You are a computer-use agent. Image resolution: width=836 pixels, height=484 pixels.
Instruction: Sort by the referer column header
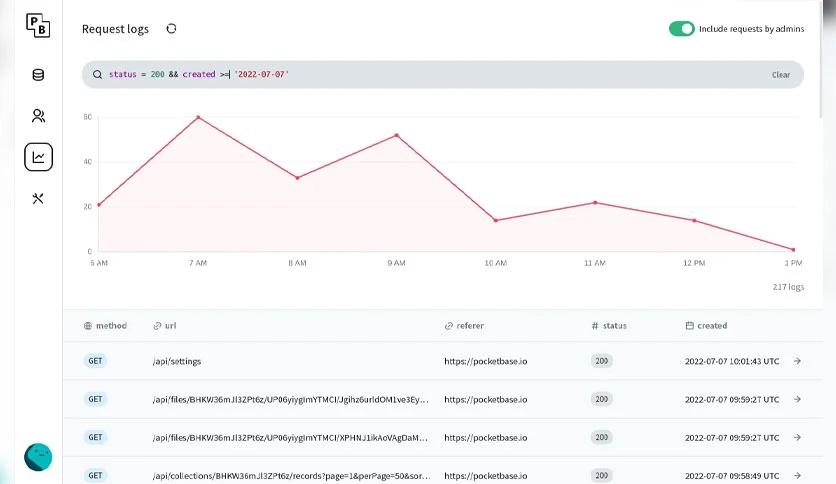464,326
